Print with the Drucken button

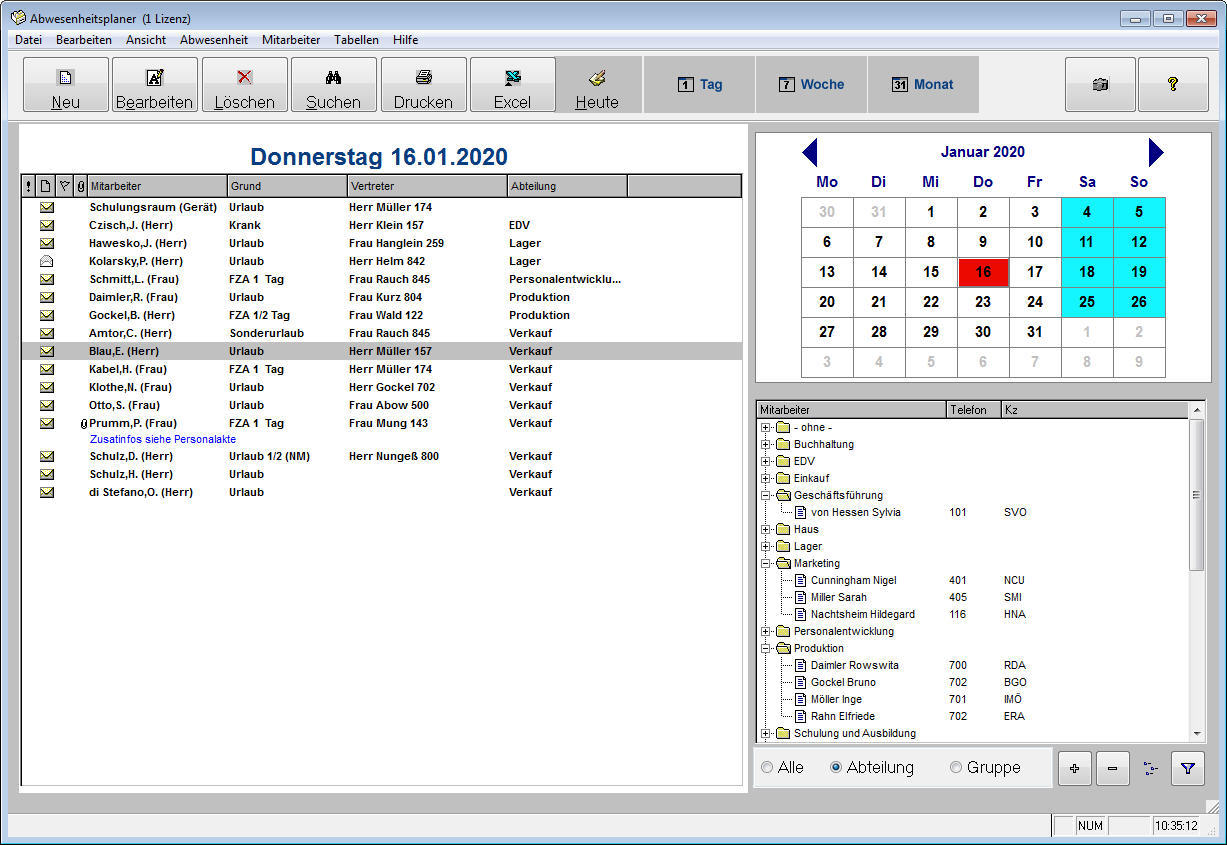tap(423, 85)
